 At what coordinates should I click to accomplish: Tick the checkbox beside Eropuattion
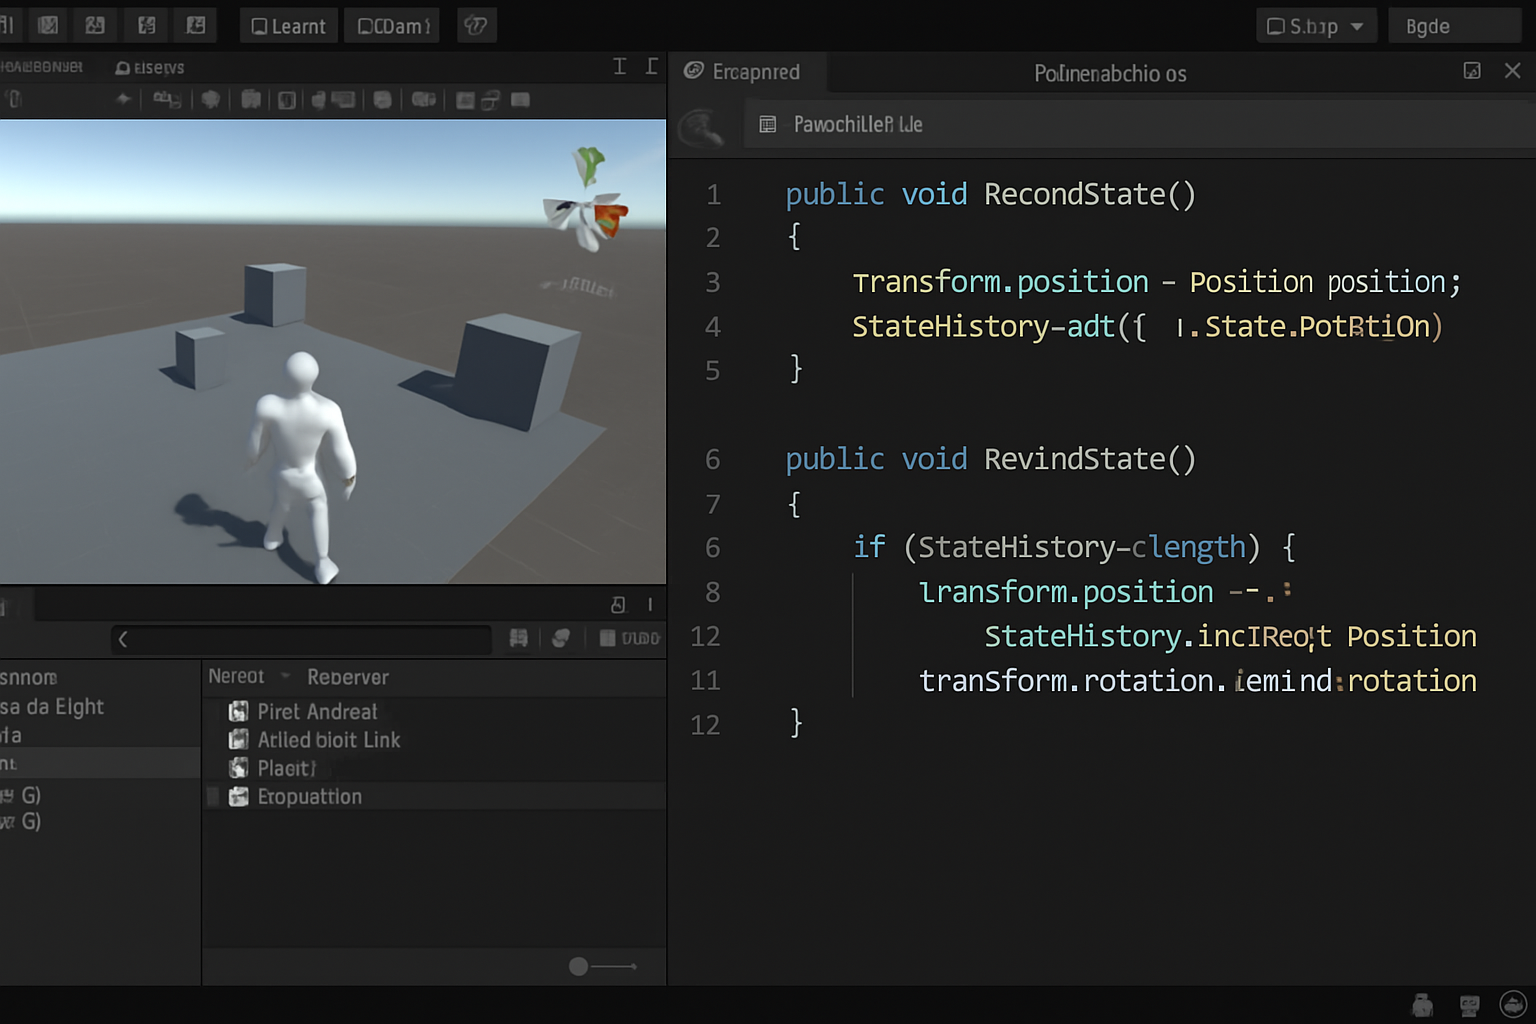click(x=212, y=797)
